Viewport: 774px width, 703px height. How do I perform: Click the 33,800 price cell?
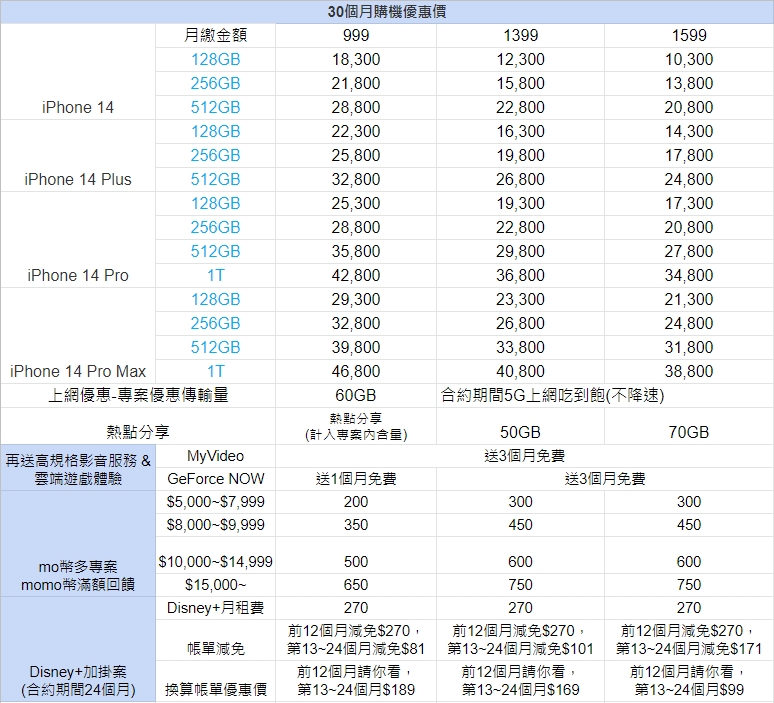pos(520,348)
